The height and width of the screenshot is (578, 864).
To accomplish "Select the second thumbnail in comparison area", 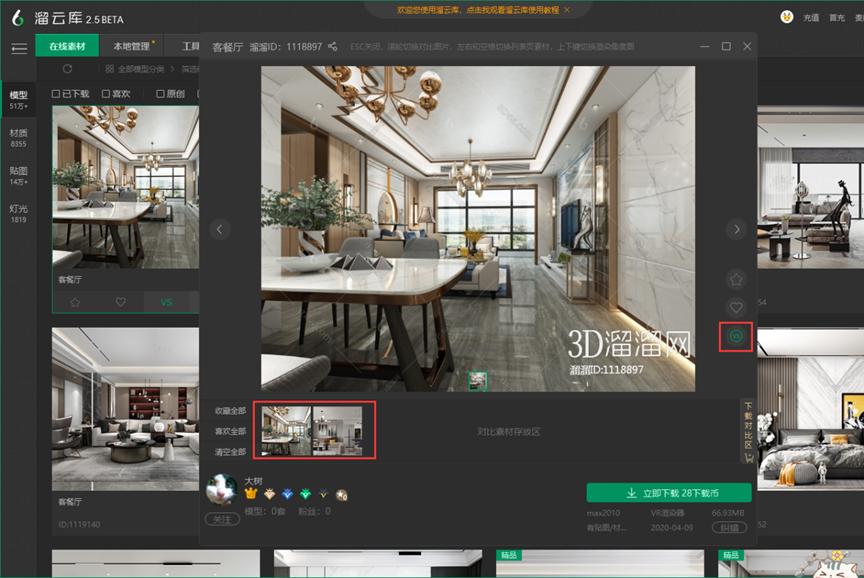I will coord(336,430).
